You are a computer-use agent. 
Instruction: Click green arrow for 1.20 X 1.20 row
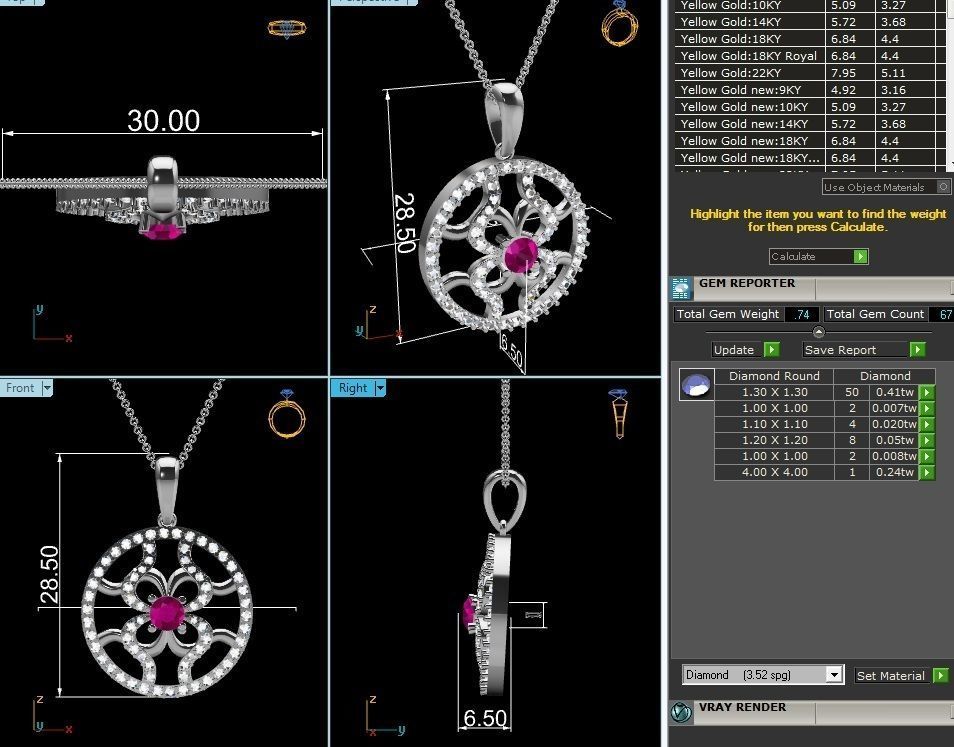[926, 440]
